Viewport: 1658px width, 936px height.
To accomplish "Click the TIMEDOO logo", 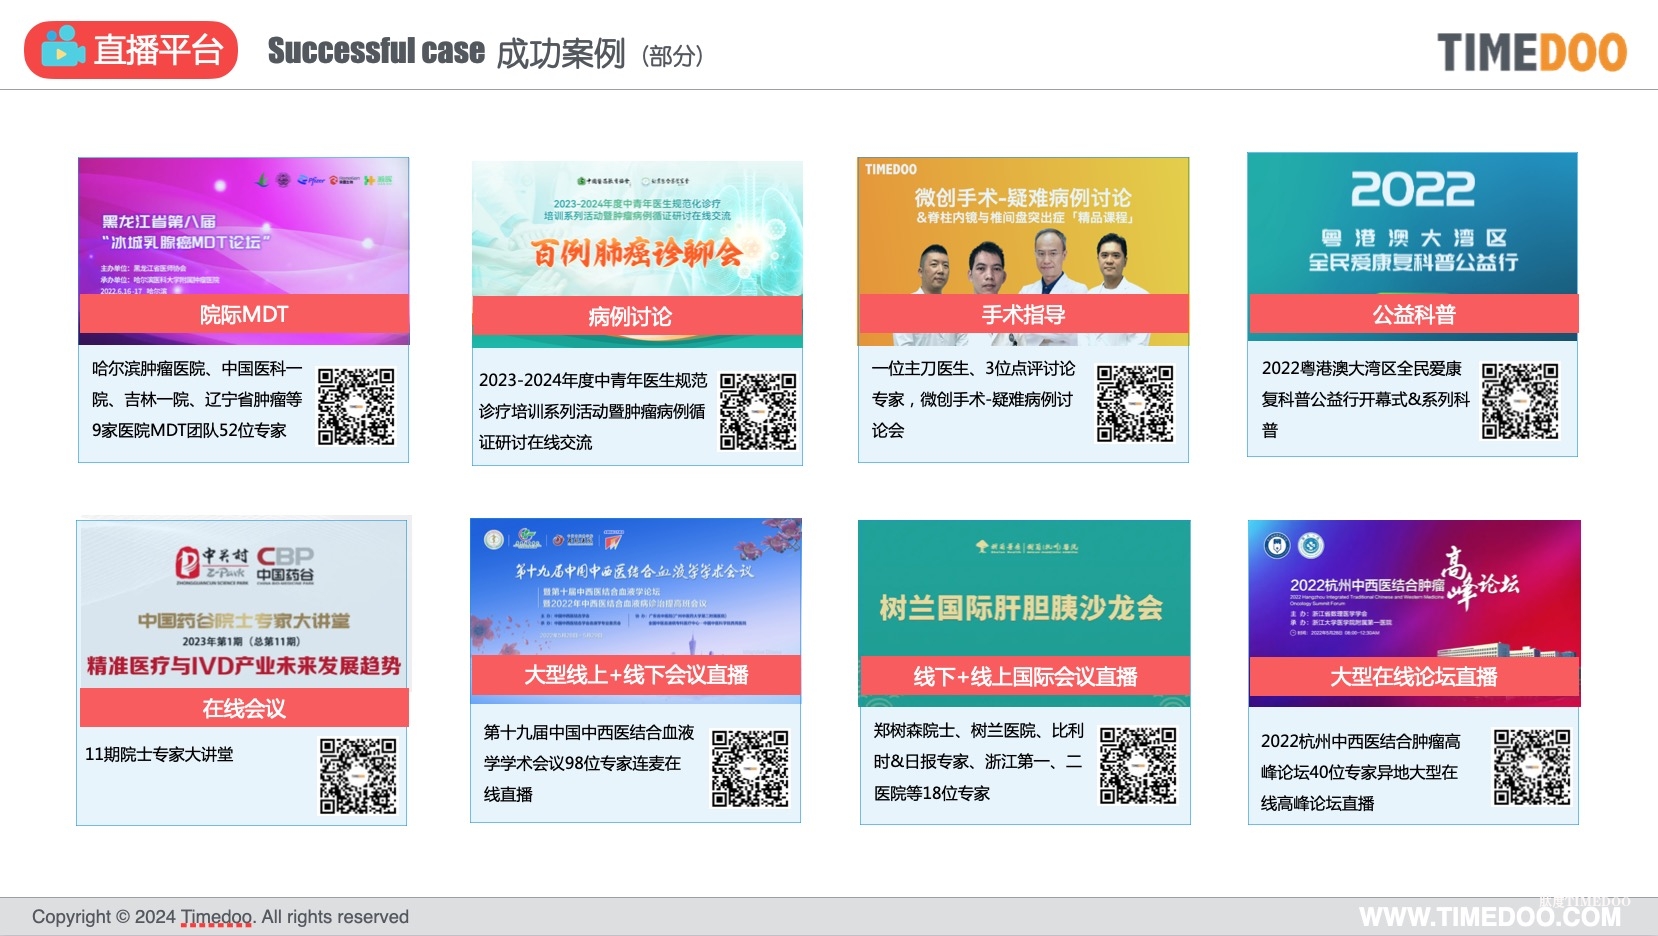I will pyautogui.click(x=1532, y=52).
